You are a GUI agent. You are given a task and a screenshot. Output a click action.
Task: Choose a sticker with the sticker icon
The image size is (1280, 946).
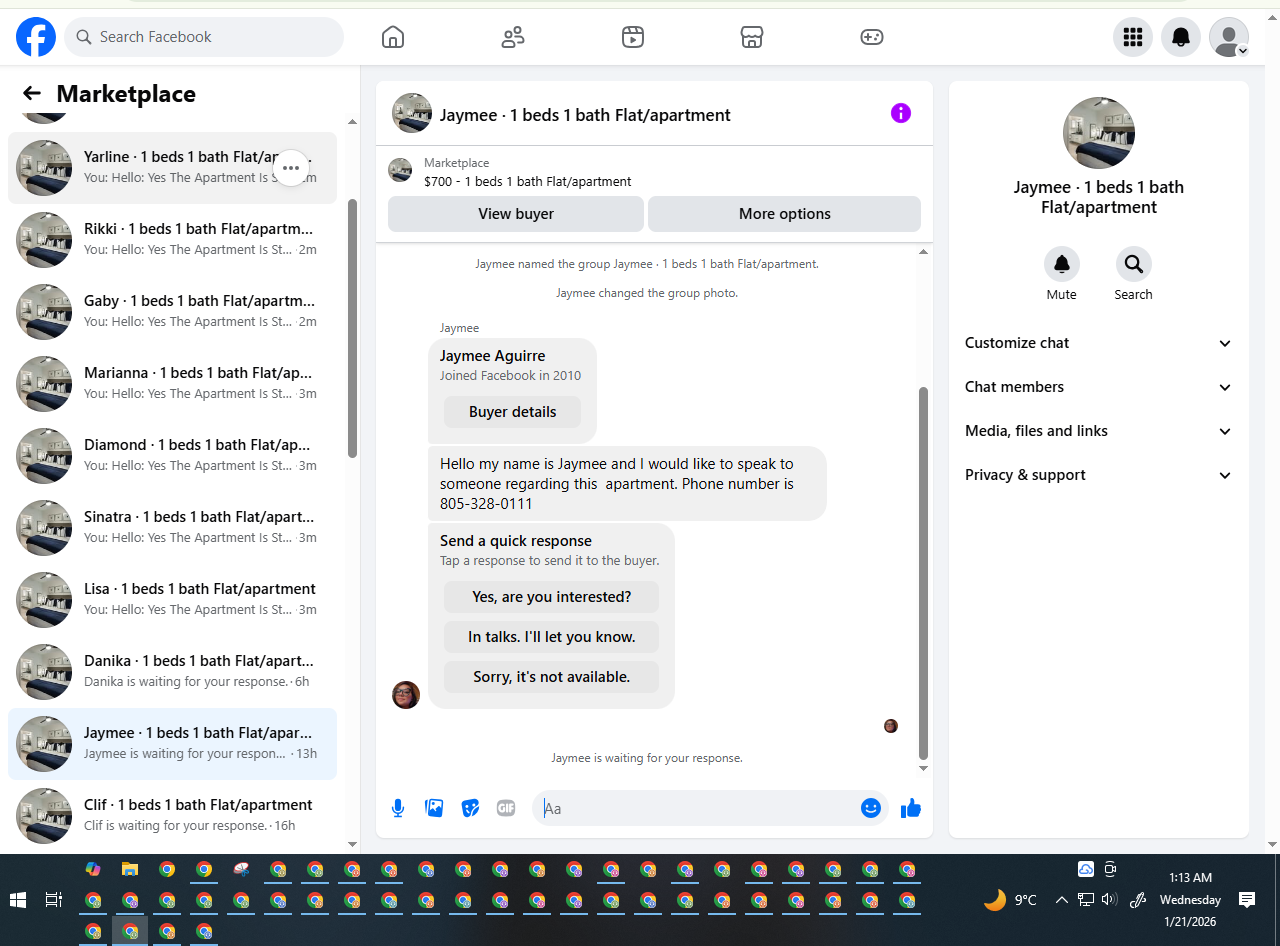point(470,808)
